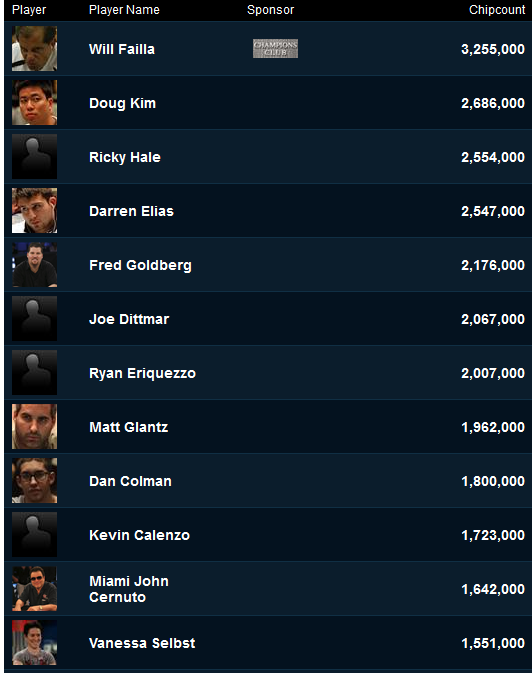Viewport: 532px width, 673px height.
Task: Open Matt Glantz's player photo
Action: coord(34,427)
